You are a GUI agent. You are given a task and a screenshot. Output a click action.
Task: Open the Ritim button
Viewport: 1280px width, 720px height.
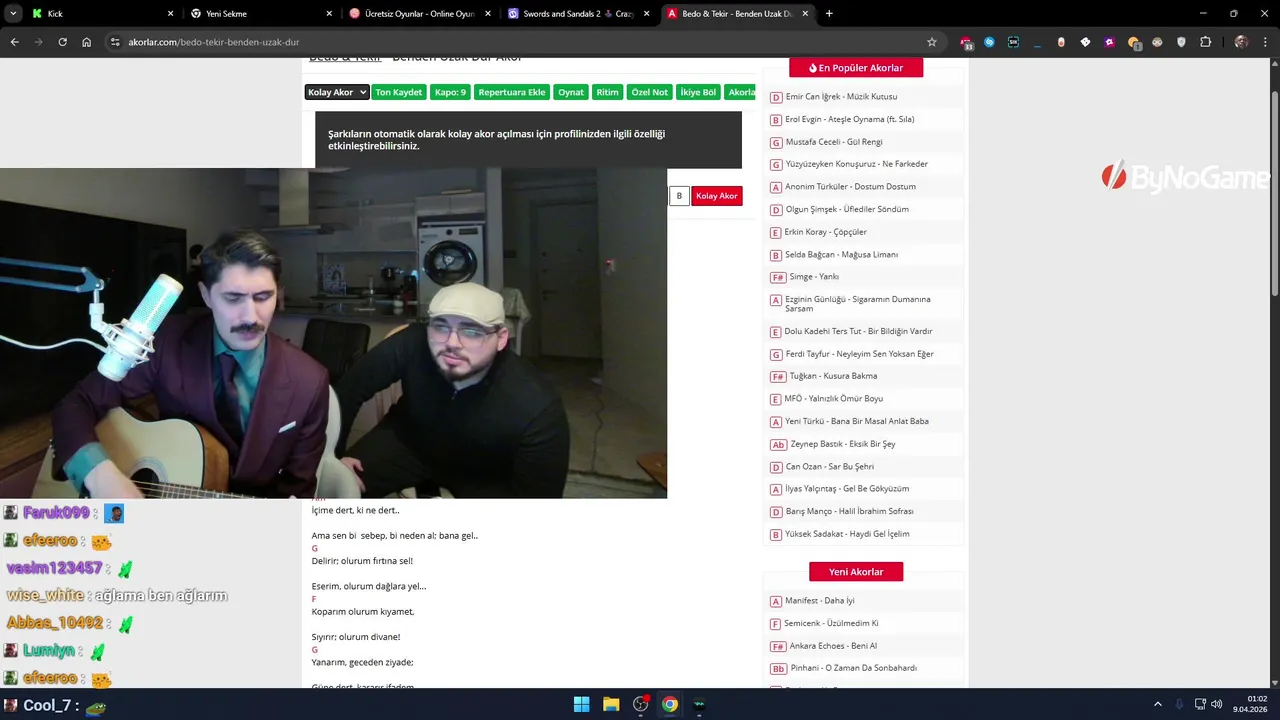[608, 92]
